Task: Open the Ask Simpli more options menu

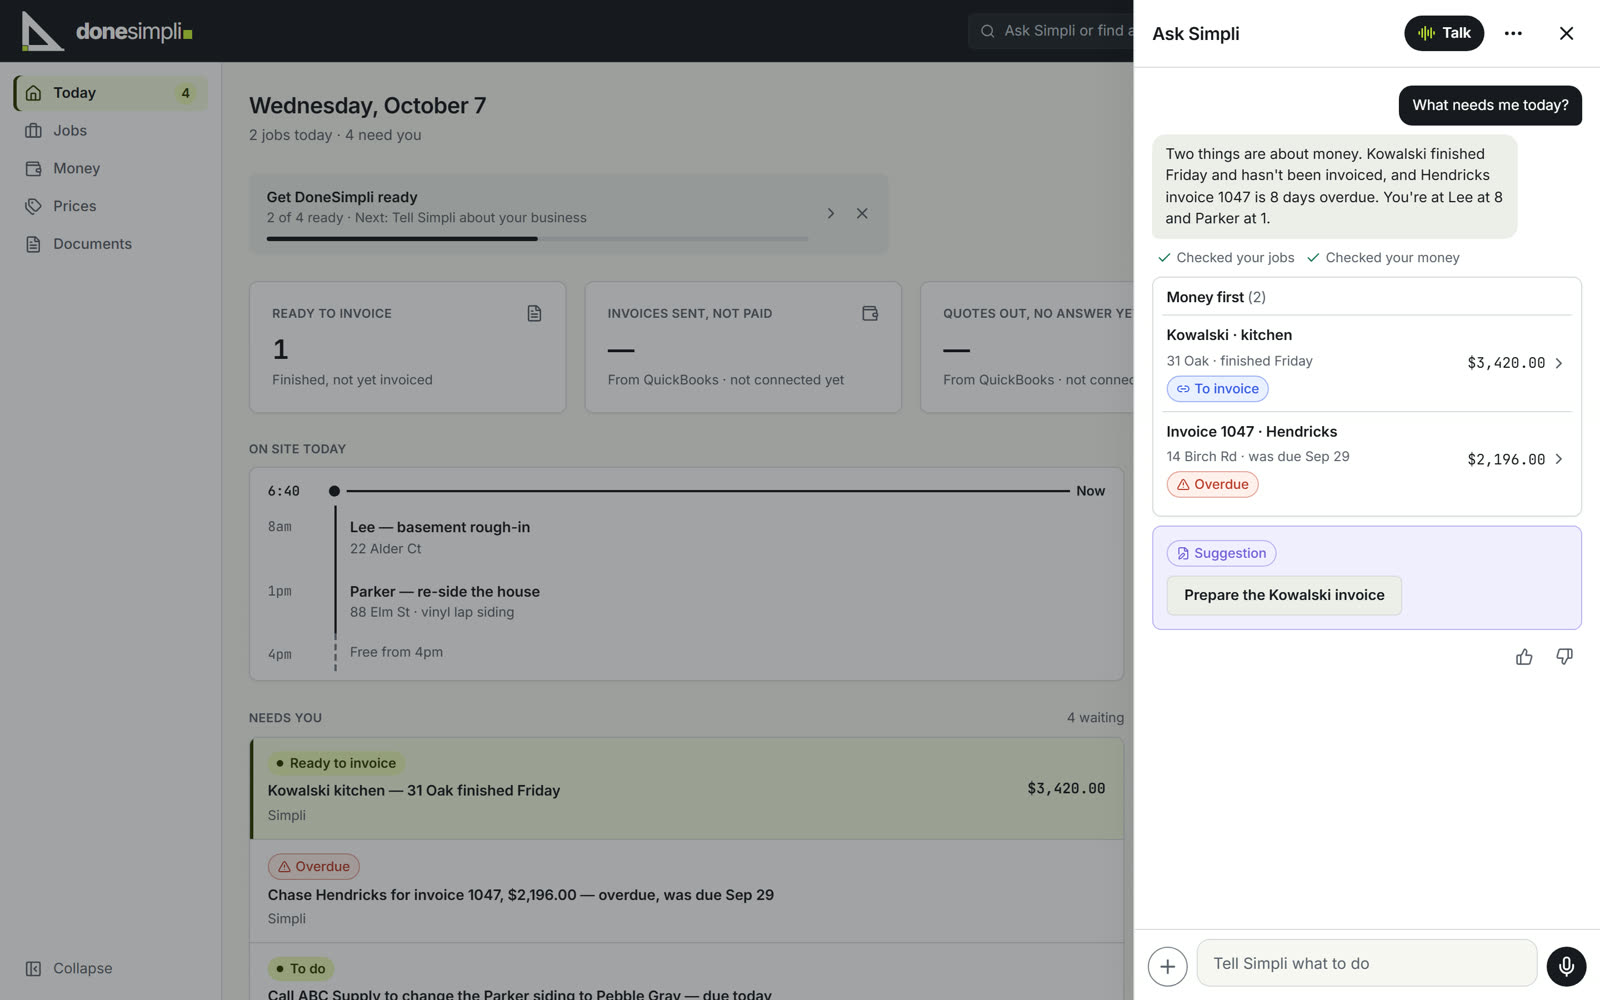Action: tap(1513, 33)
